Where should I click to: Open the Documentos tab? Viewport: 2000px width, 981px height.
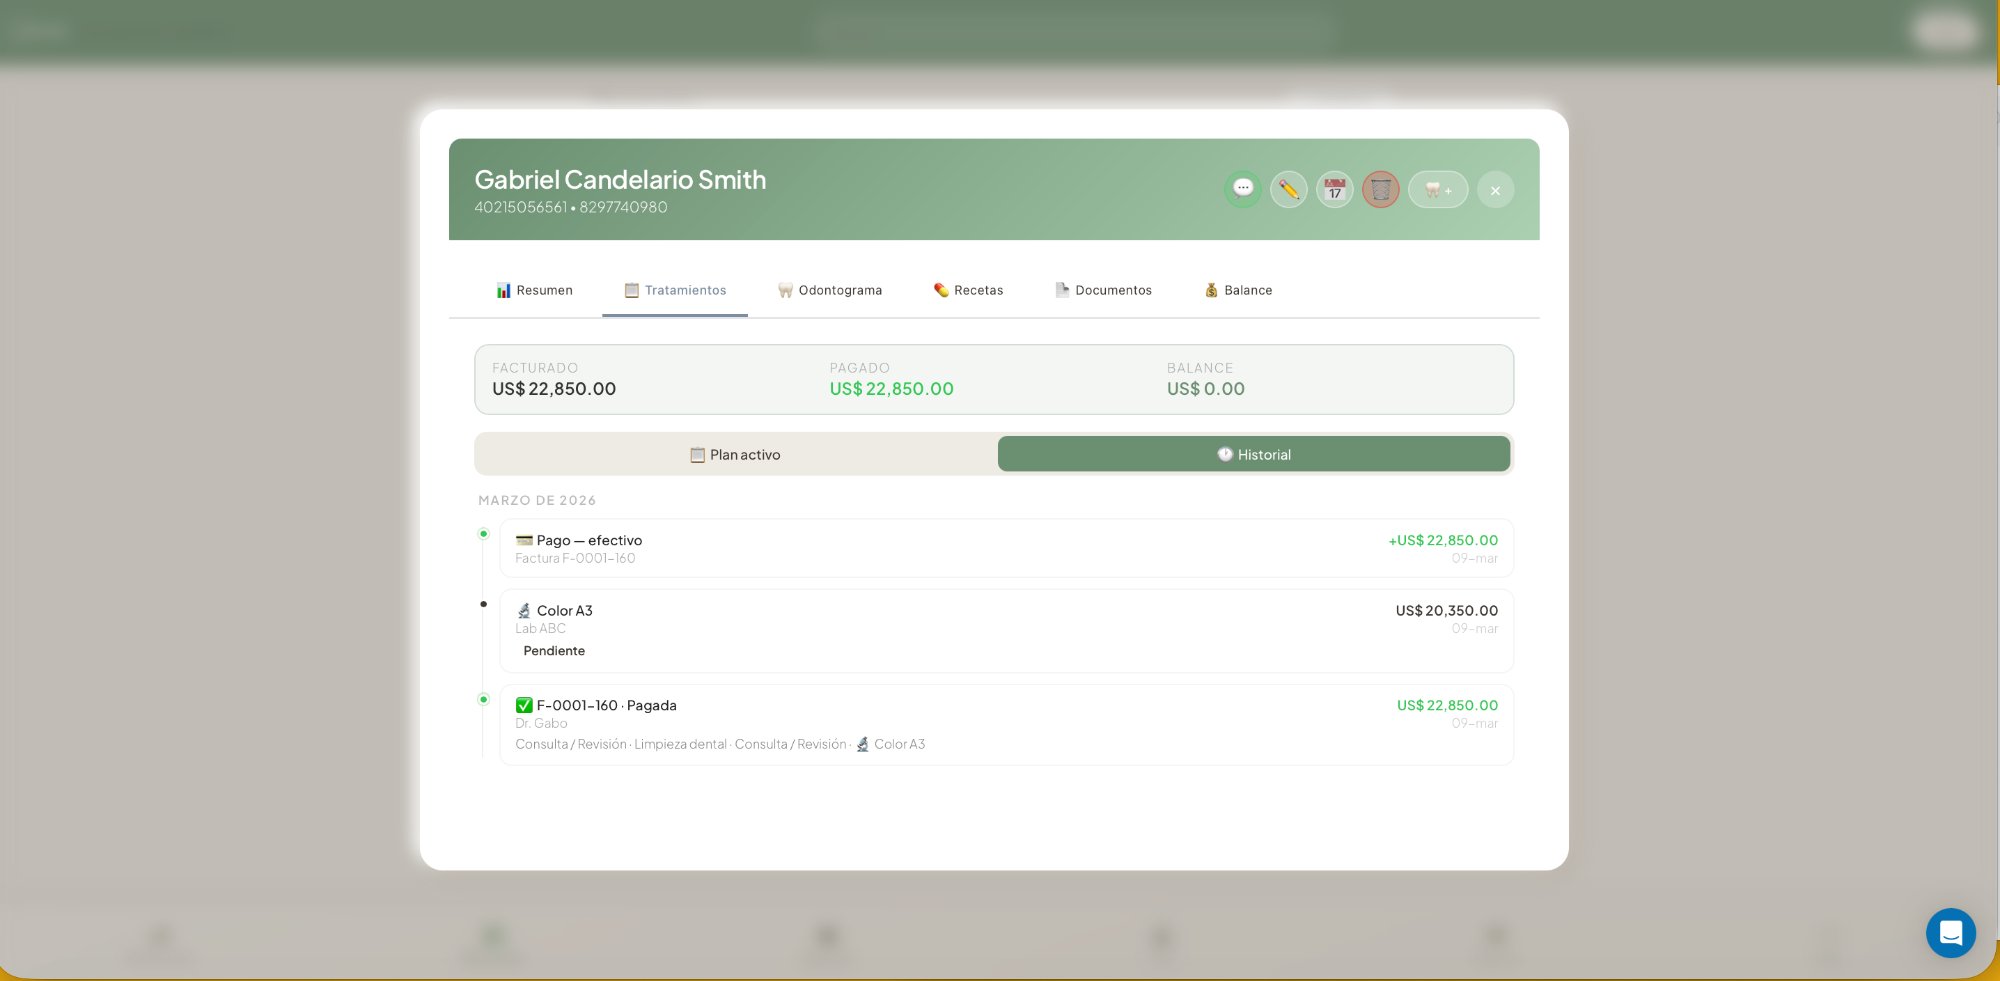(1103, 290)
